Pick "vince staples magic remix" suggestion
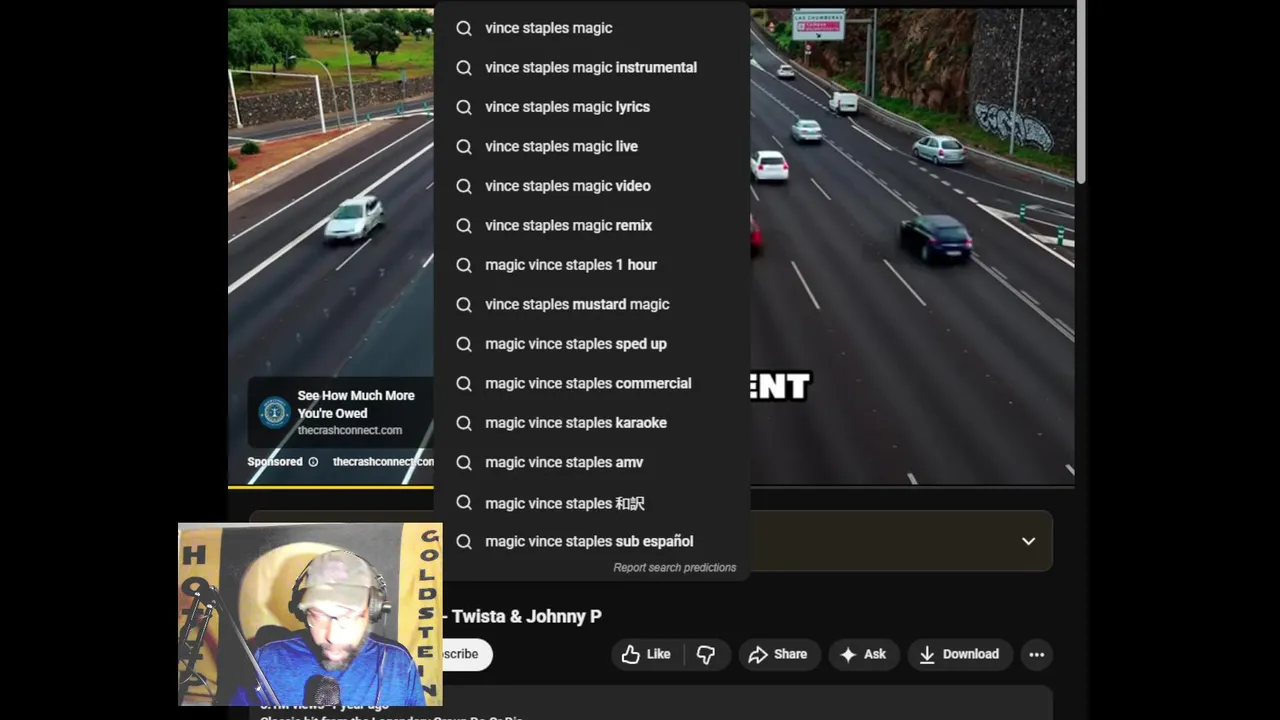 point(592,225)
